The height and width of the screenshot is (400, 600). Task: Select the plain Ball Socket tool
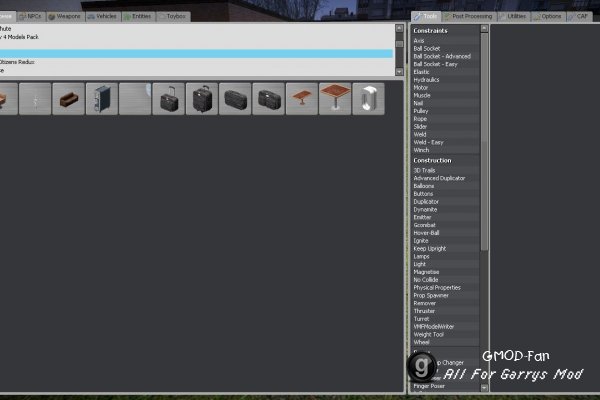(x=445, y=49)
